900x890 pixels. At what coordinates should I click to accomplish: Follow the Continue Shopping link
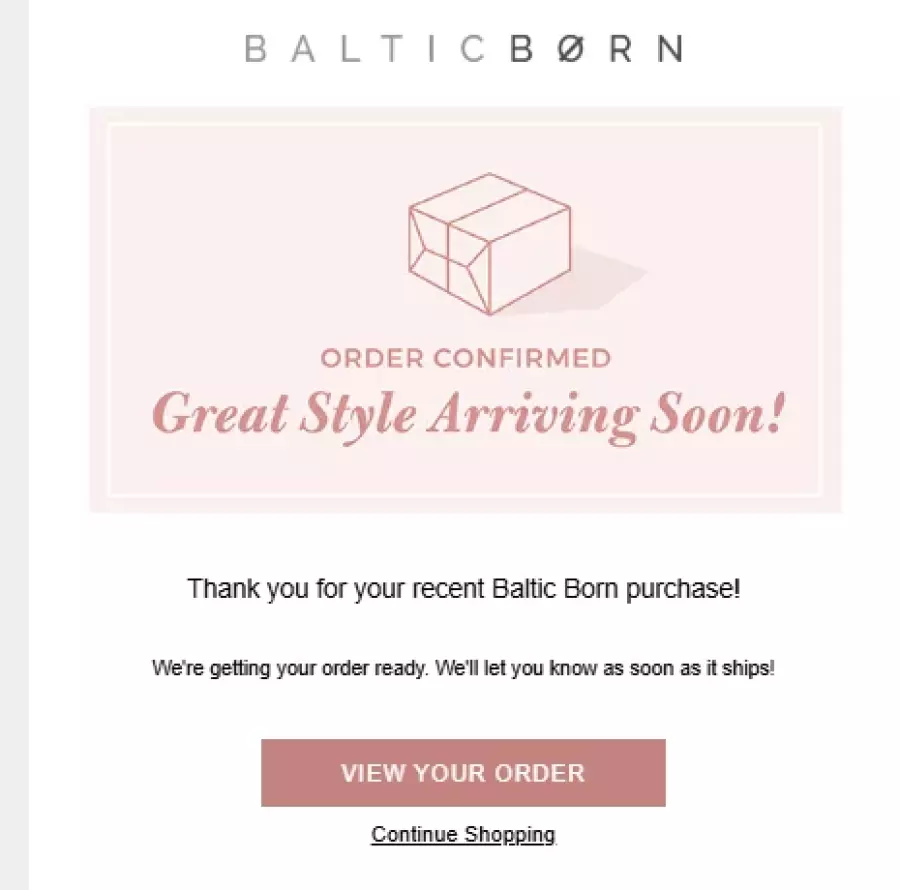pyautogui.click(x=463, y=834)
